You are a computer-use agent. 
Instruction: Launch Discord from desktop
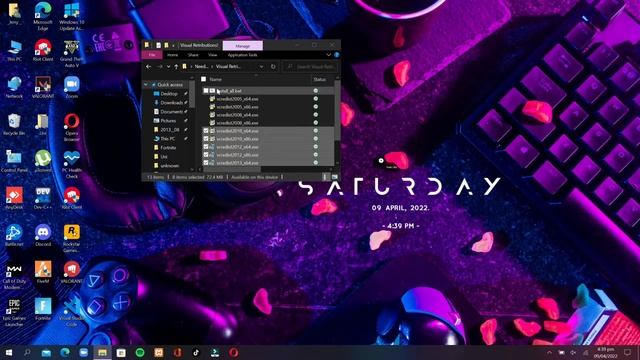coord(43,236)
